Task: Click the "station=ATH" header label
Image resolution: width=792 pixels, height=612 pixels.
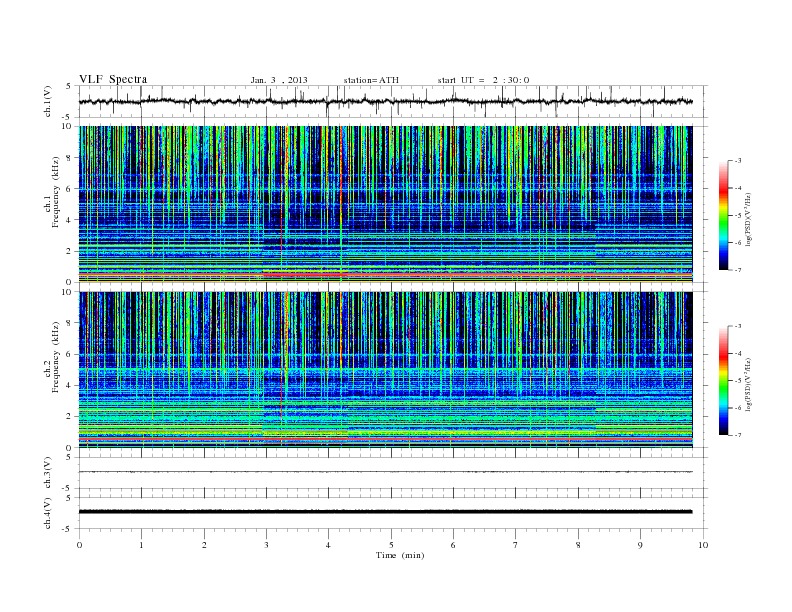Action: [x=371, y=80]
